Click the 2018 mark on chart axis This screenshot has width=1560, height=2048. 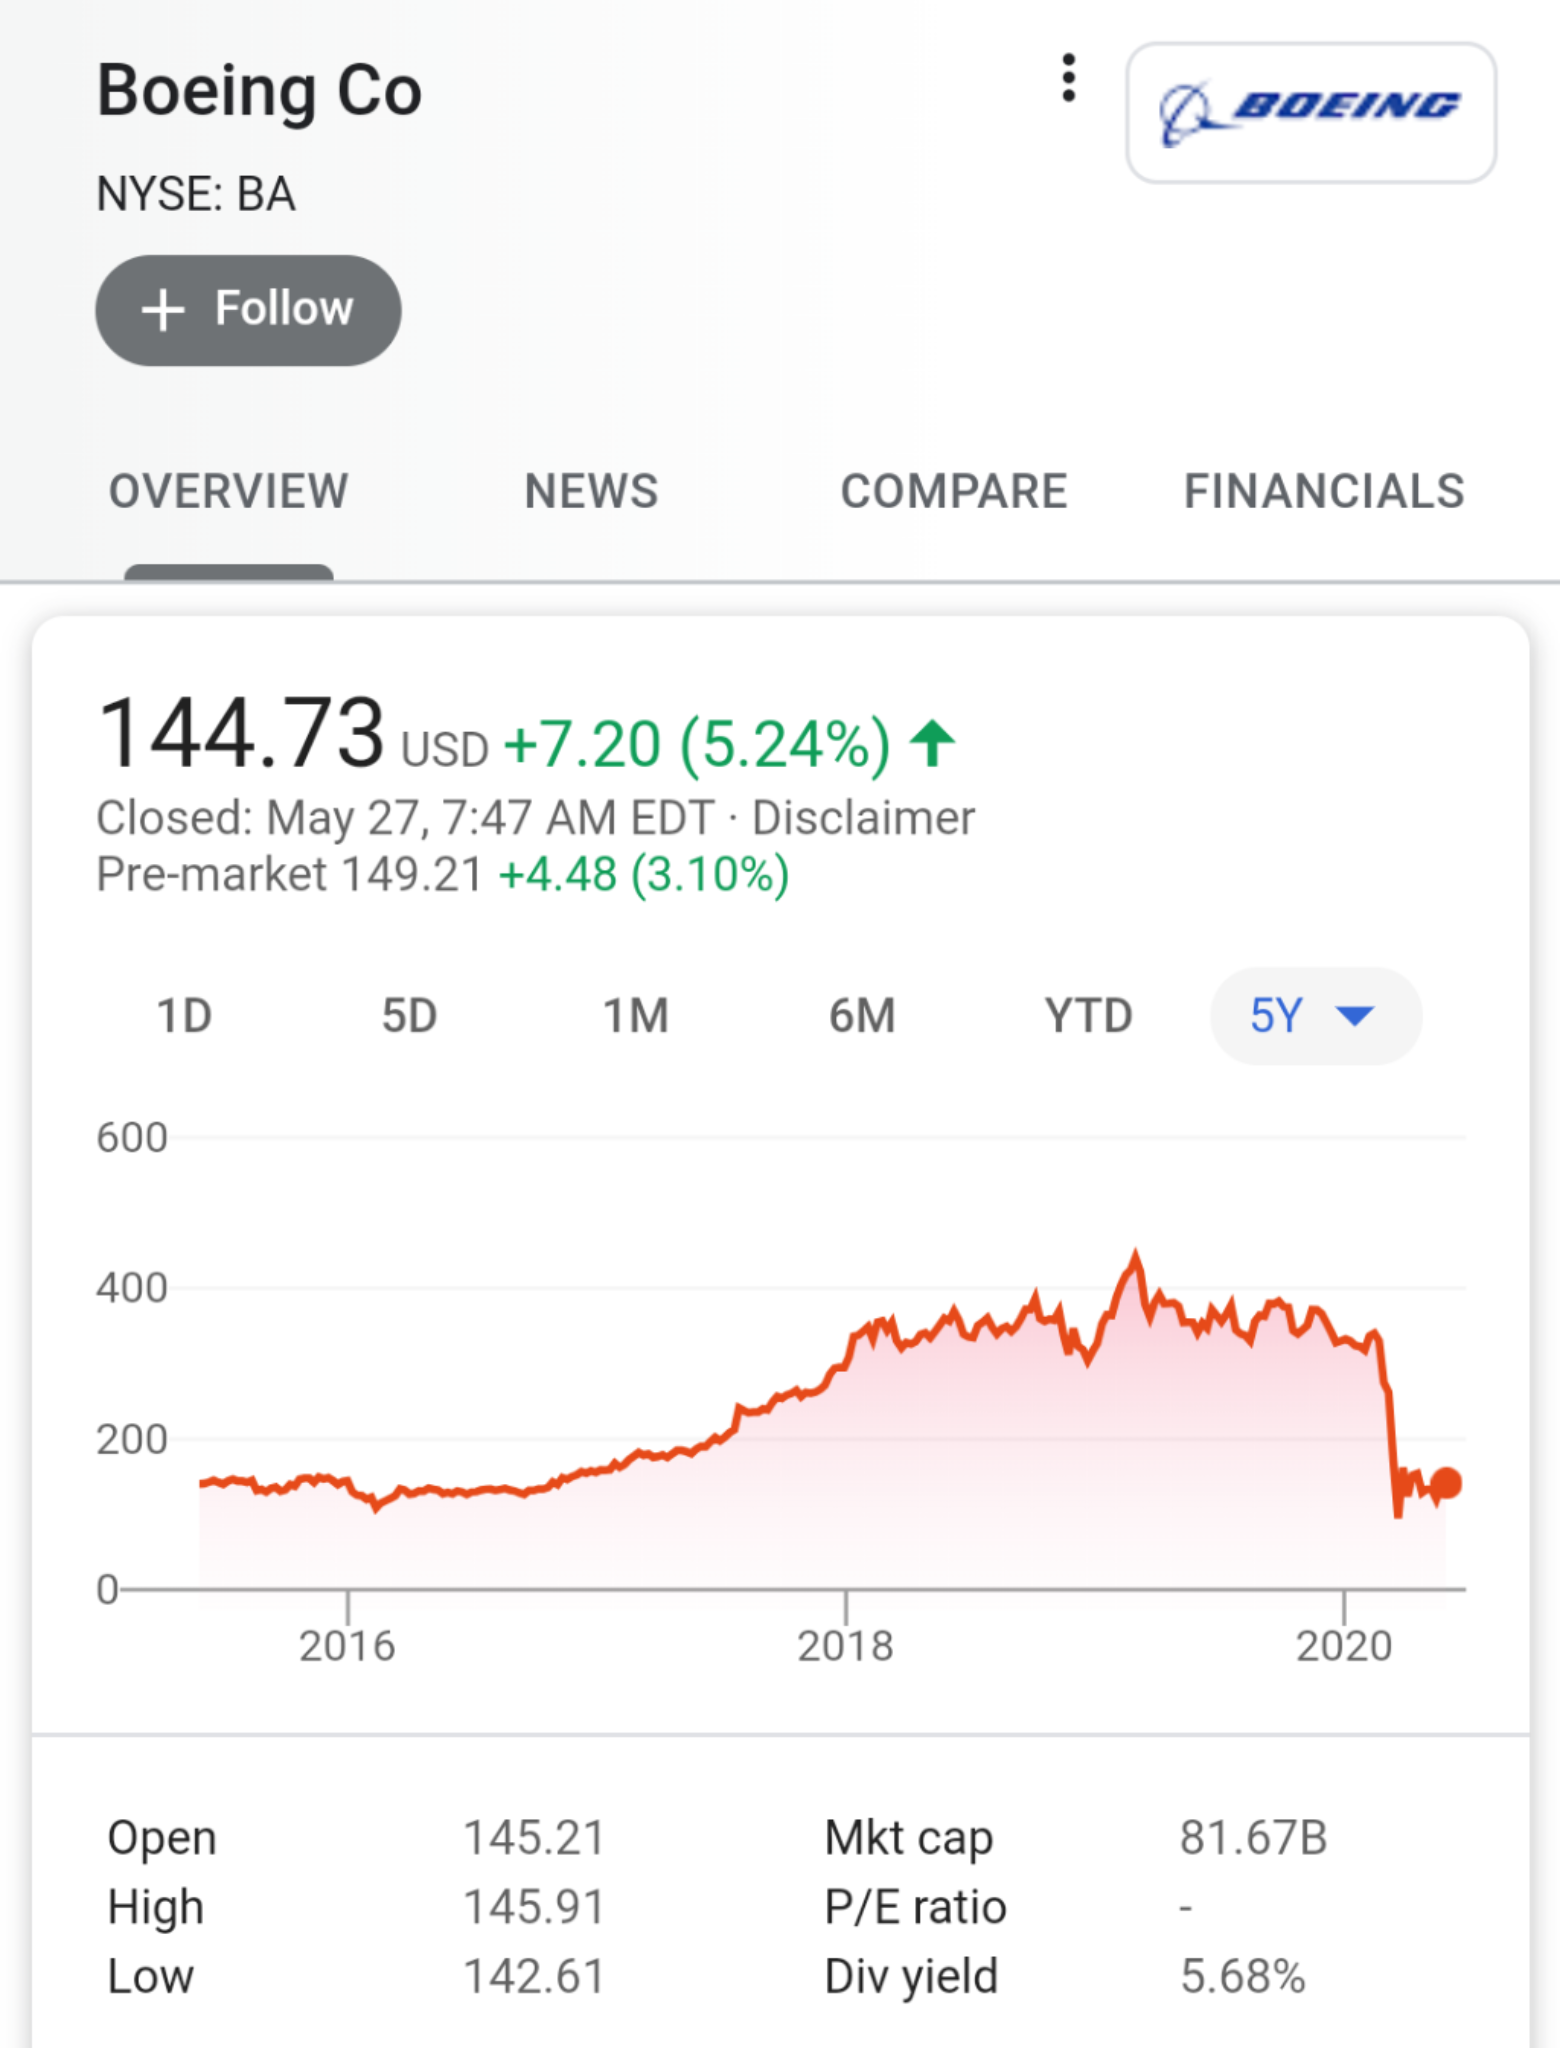[x=845, y=1646]
